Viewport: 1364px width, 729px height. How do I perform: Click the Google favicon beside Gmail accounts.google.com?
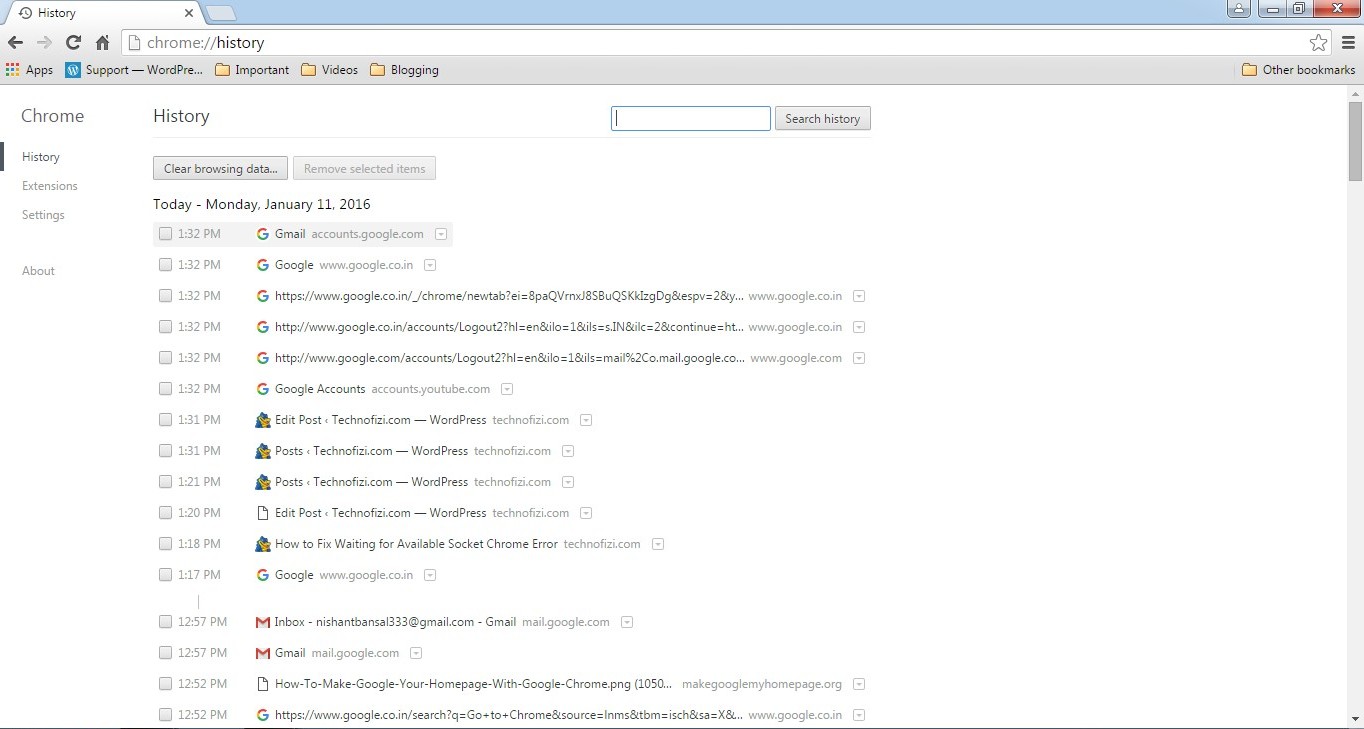point(263,234)
